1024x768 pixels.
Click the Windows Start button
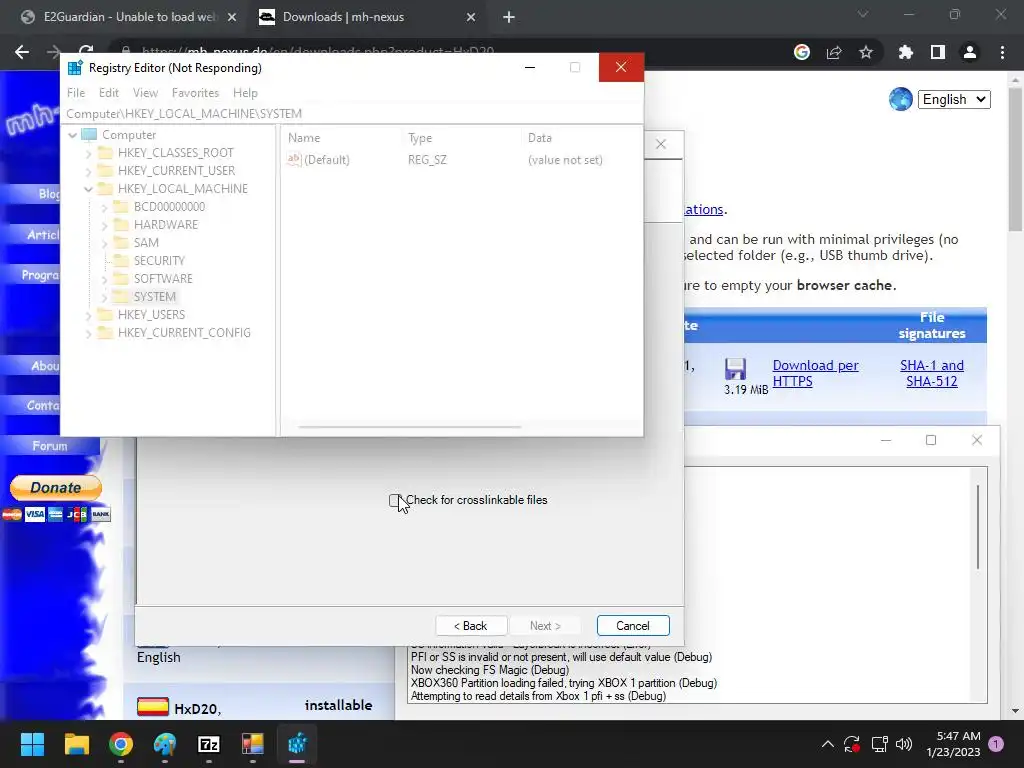(32, 744)
